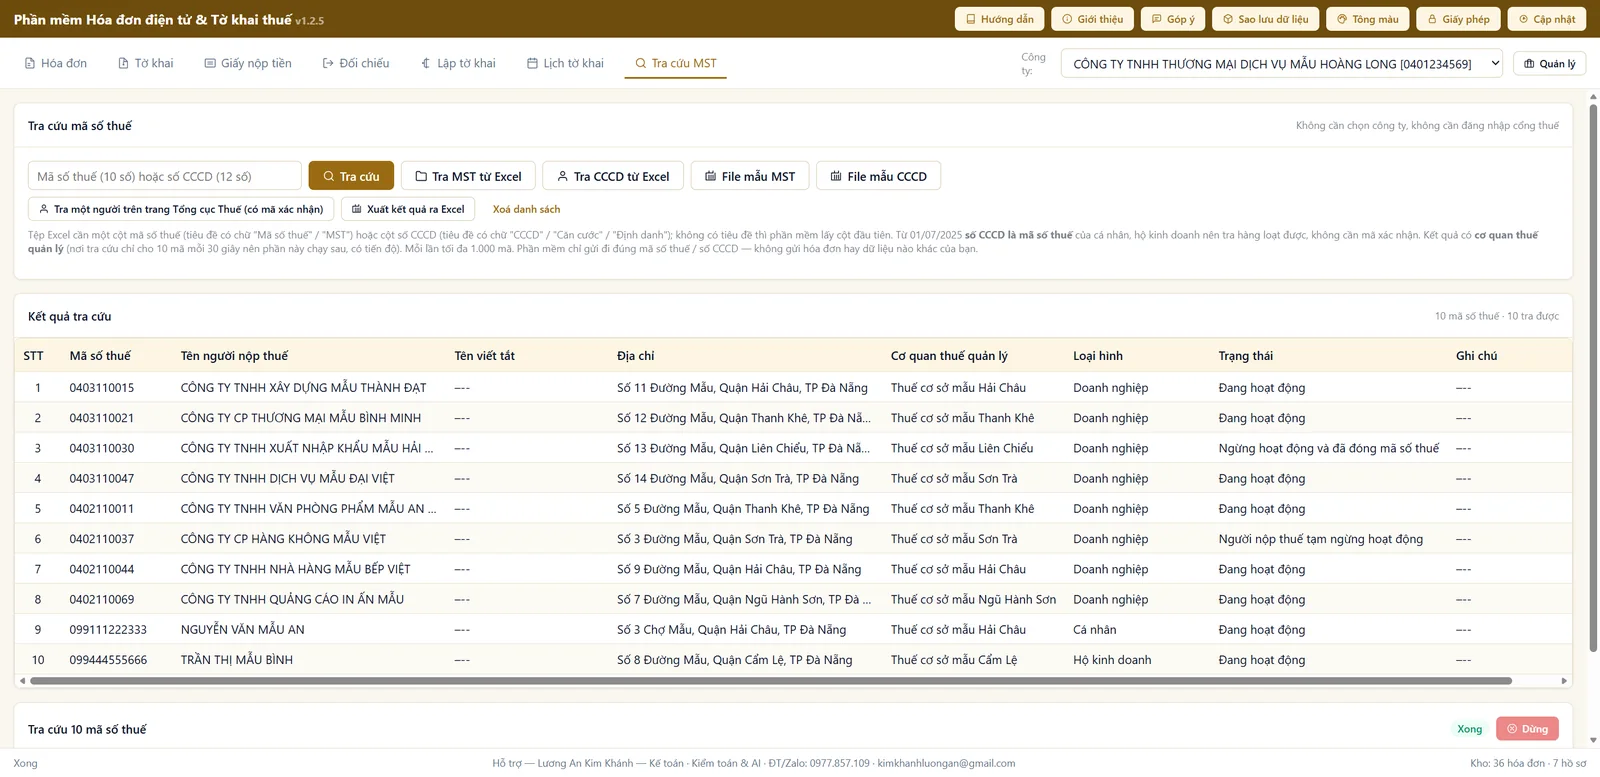Go to Giấy nộp tiền tab
Viewport: 1600px width, 777px height.
click(x=248, y=63)
